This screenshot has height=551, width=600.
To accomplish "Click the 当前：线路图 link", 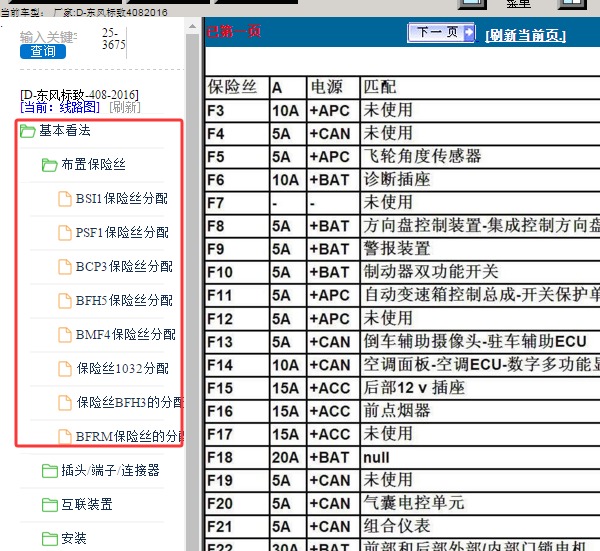I will [60, 107].
